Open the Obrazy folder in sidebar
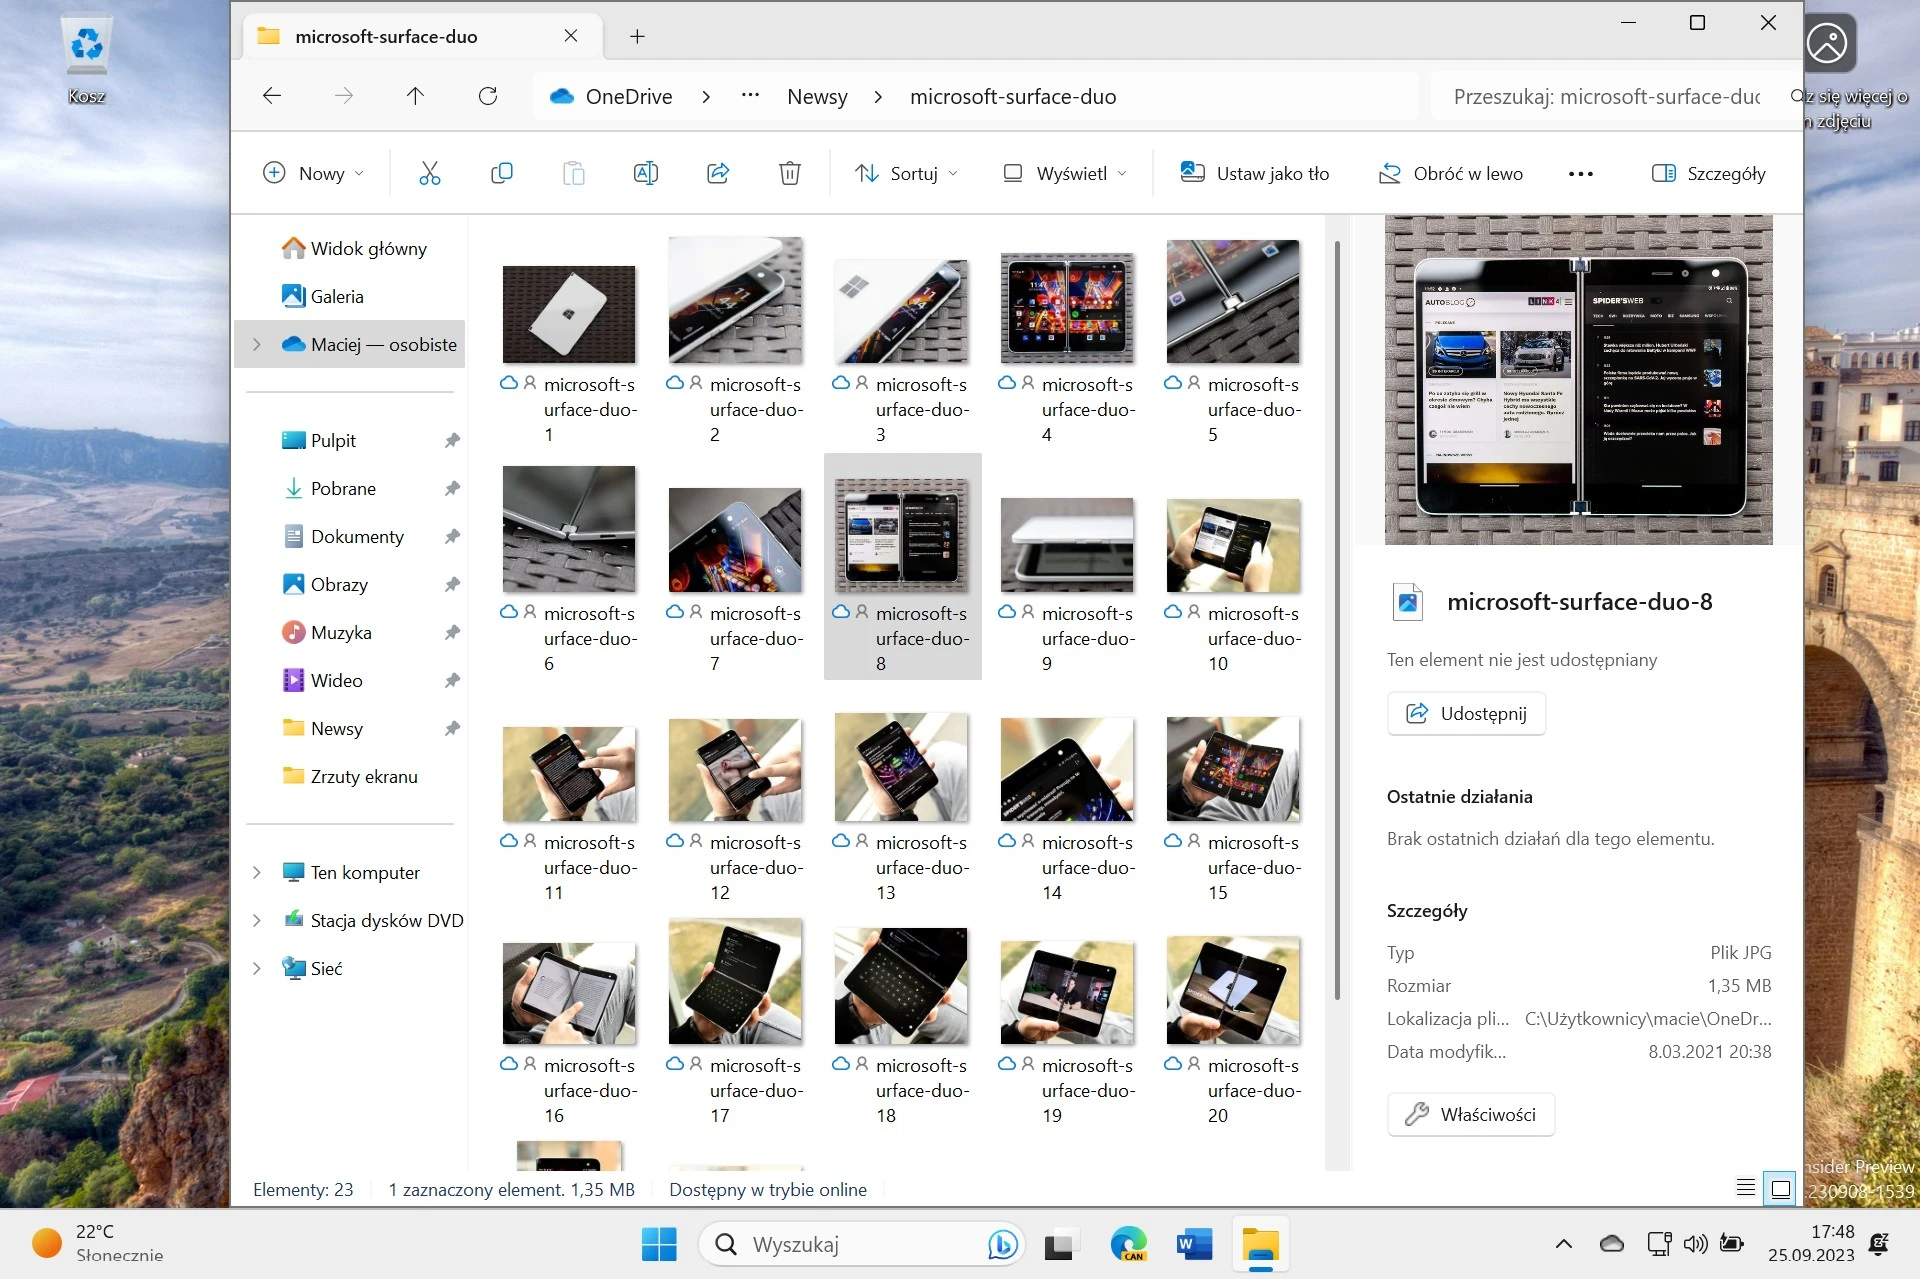Screen dimensions: 1920x1279 coord(350,584)
